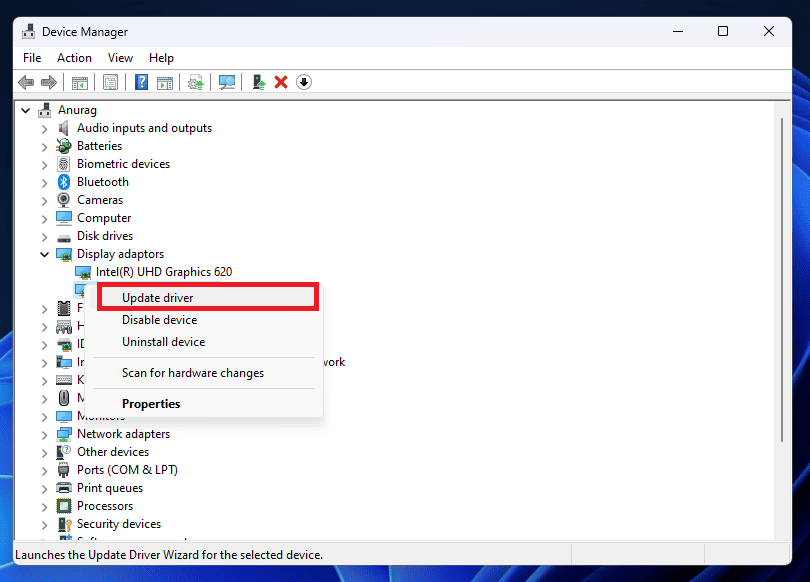Expand the Audio inputs and outputs node
The image size is (810, 582).
click(x=44, y=129)
